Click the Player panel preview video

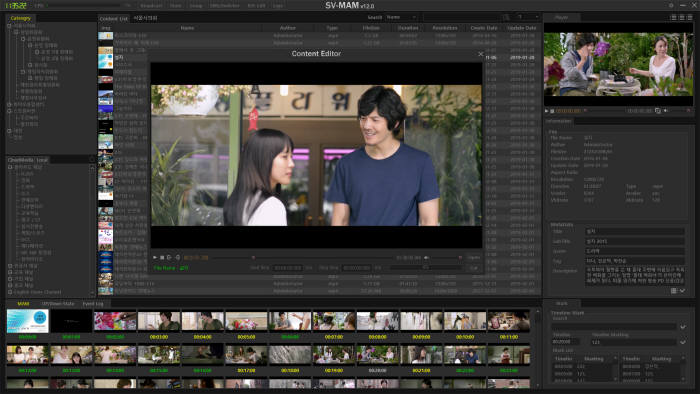coord(619,65)
